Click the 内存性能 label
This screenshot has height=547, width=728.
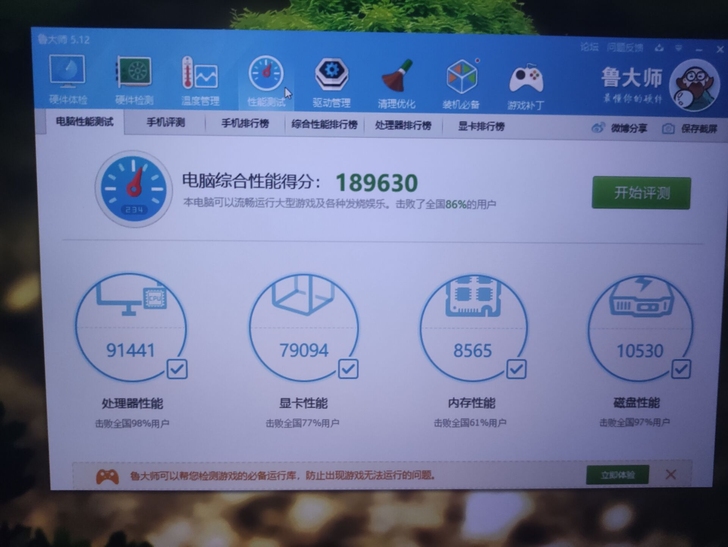click(x=472, y=403)
